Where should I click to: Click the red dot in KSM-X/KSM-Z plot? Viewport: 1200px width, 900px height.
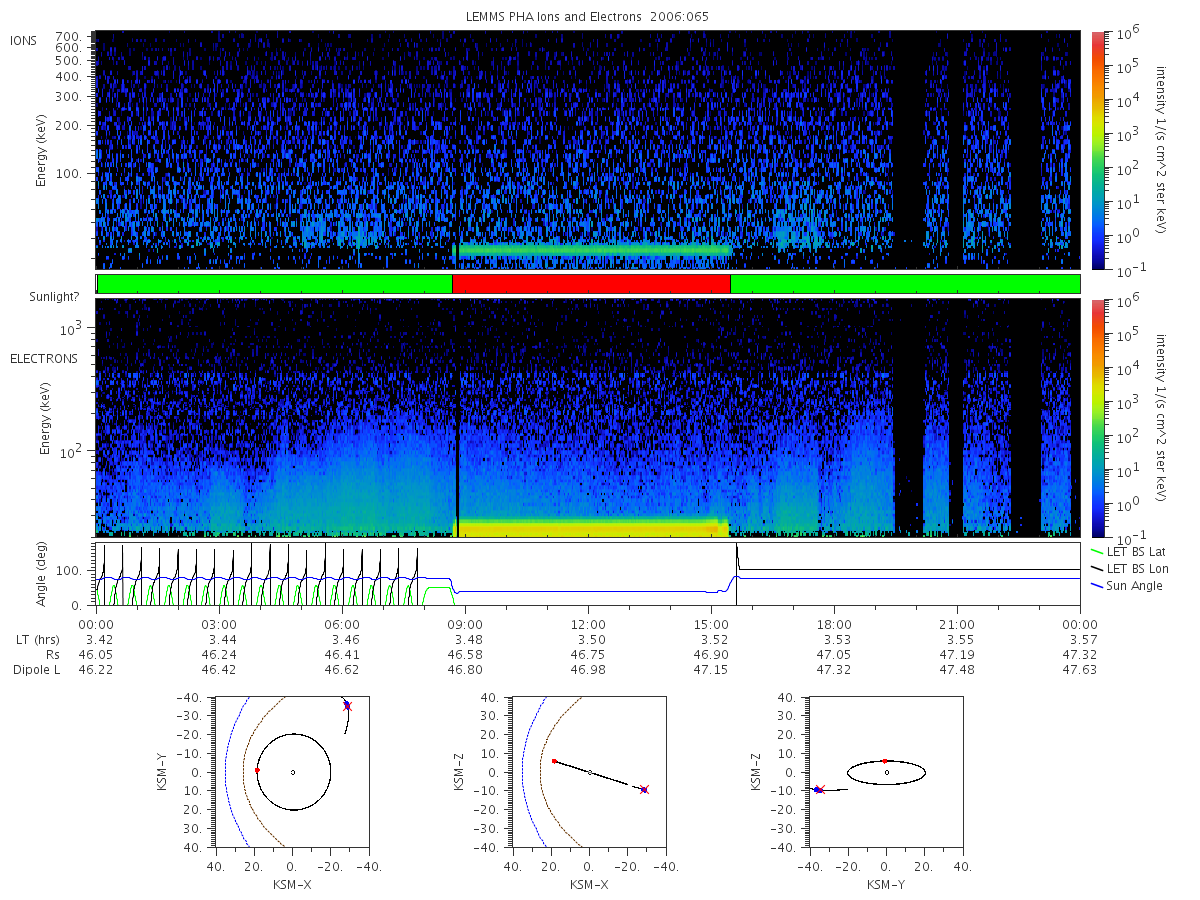click(554, 761)
